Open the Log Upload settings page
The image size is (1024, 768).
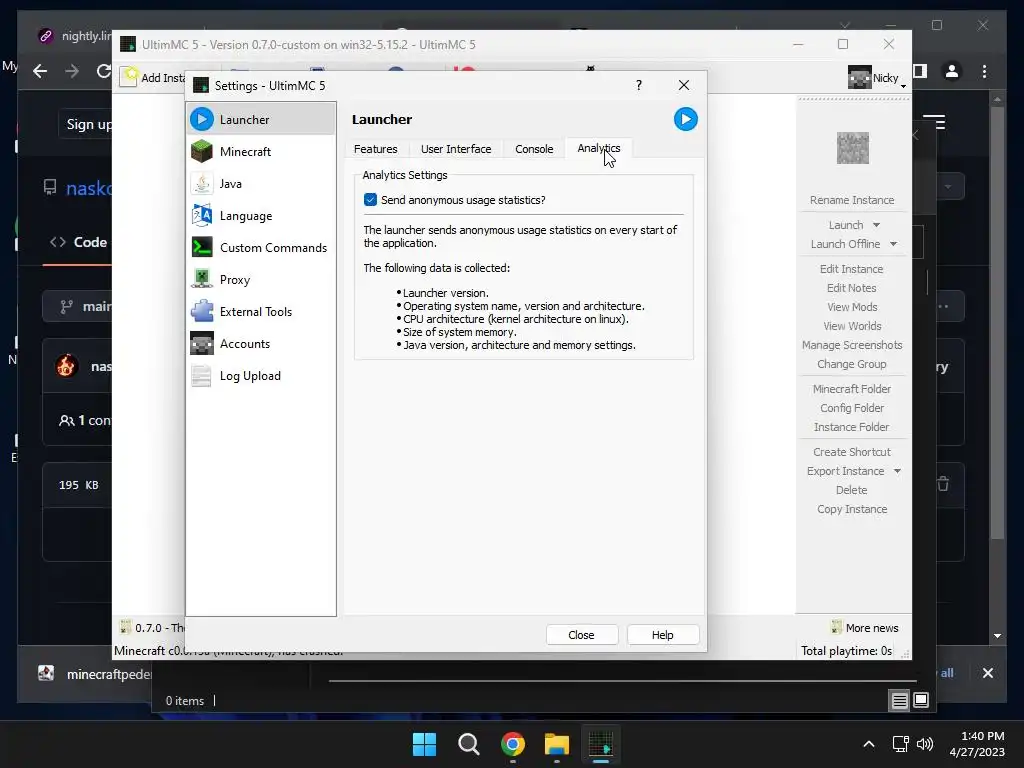261,376
